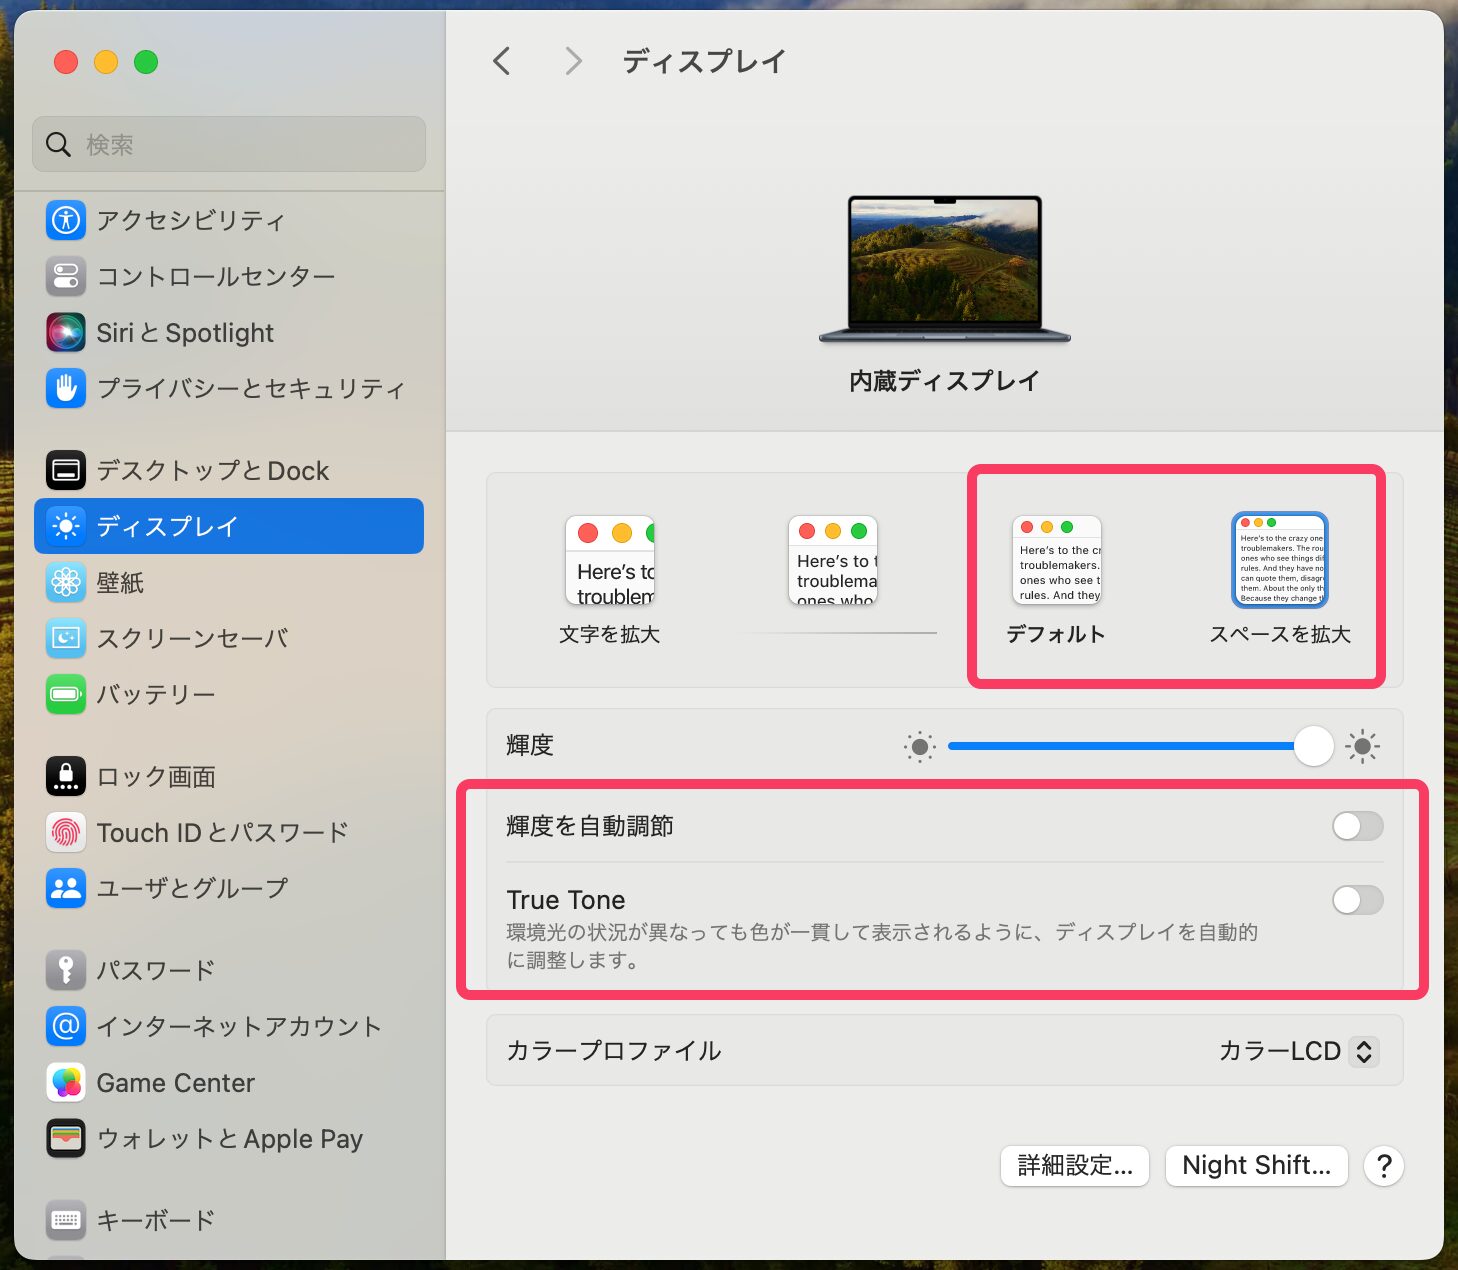Open スクリーンセーバ in the sidebar
Screen dimensions: 1458x1270
pos(192,638)
